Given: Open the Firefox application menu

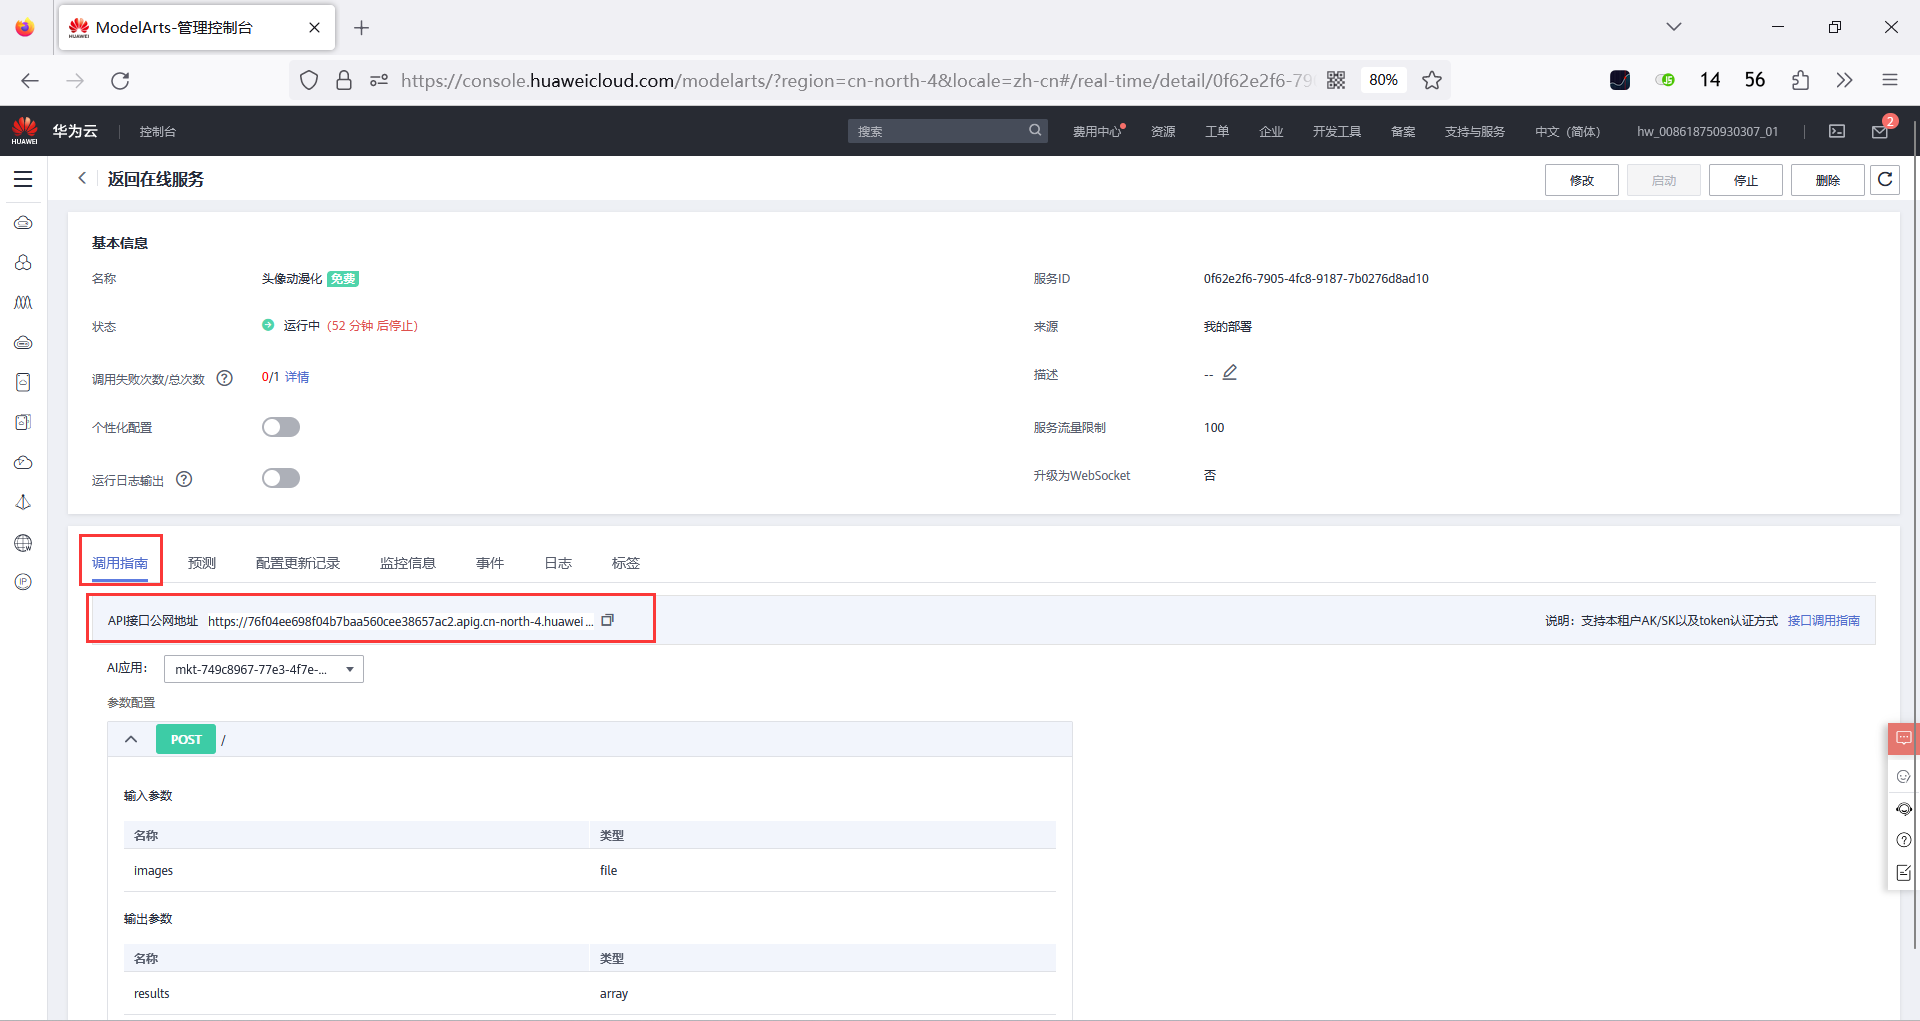Looking at the screenshot, I should 1889,80.
